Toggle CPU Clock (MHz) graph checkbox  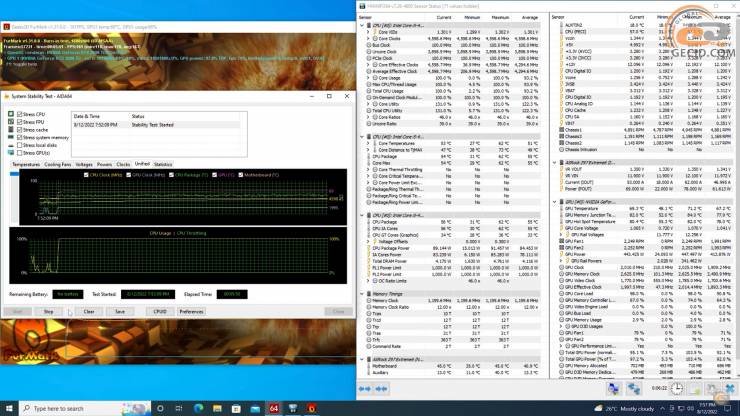86,175
